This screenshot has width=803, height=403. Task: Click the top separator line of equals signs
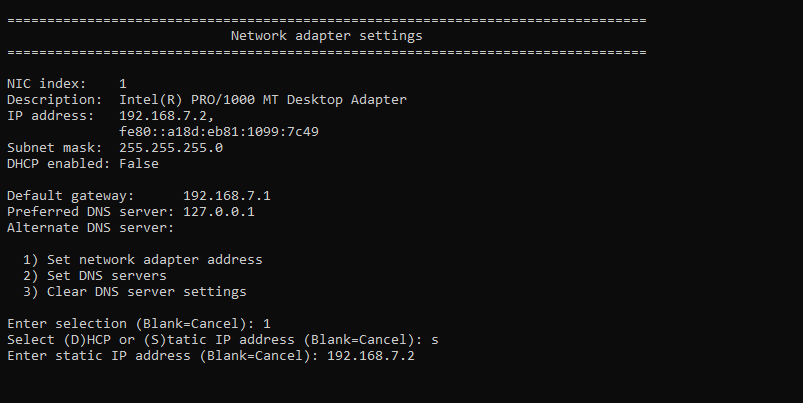[x=327, y=20]
